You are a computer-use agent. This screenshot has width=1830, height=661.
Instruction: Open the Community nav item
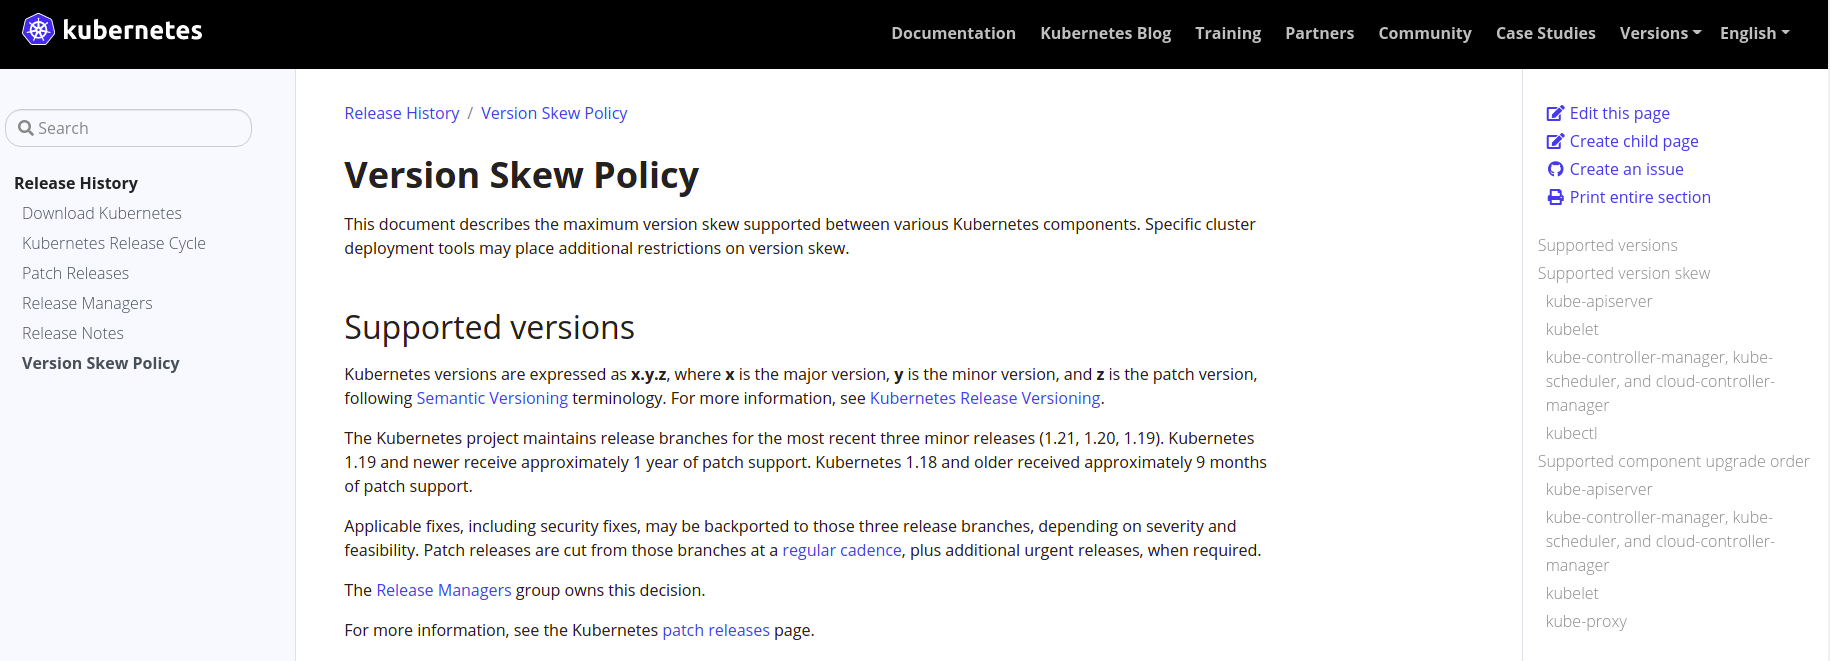pyautogui.click(x=1425, y=33)
